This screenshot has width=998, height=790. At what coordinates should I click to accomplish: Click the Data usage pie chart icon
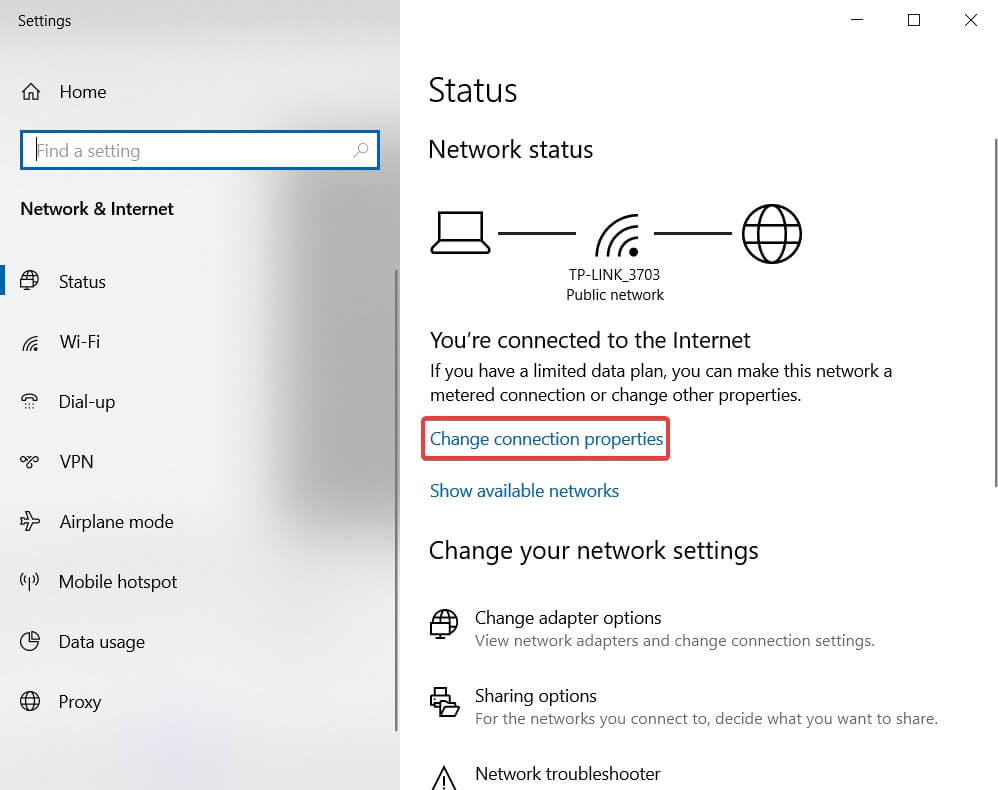click(29, 641)
